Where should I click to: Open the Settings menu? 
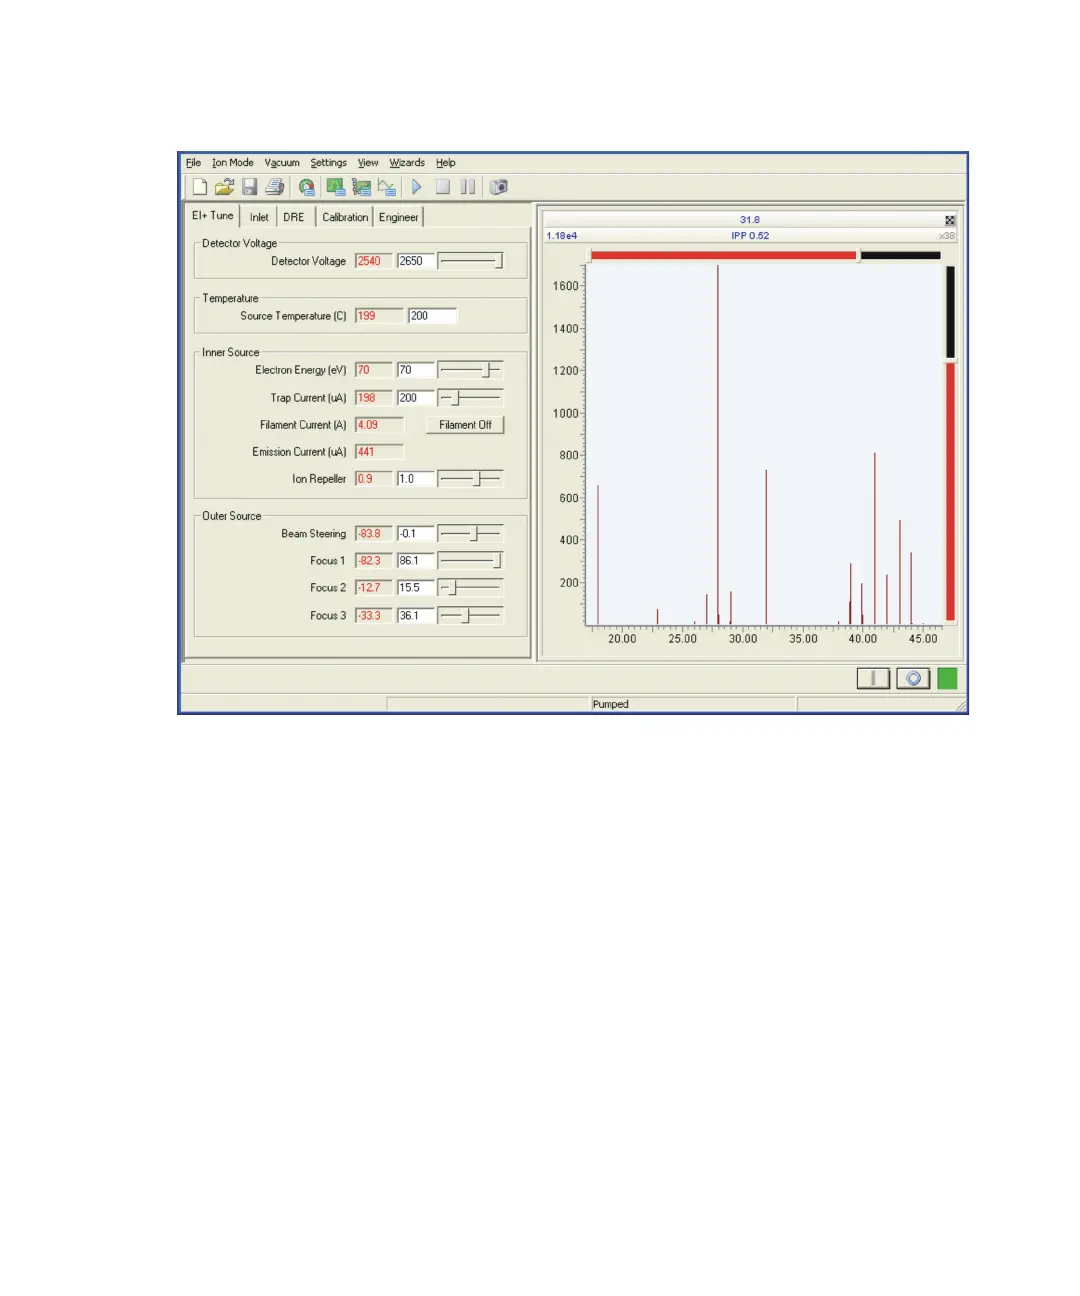(x=328, y=163)
